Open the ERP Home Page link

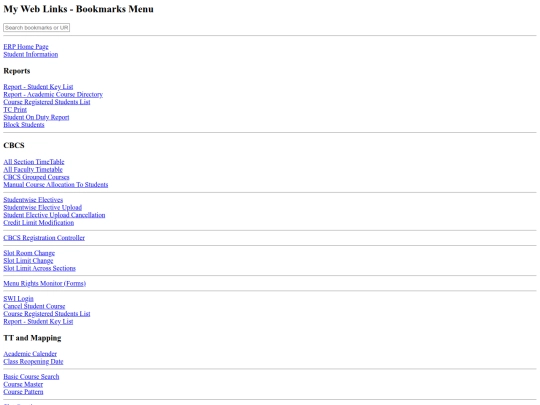coord(26,47)
